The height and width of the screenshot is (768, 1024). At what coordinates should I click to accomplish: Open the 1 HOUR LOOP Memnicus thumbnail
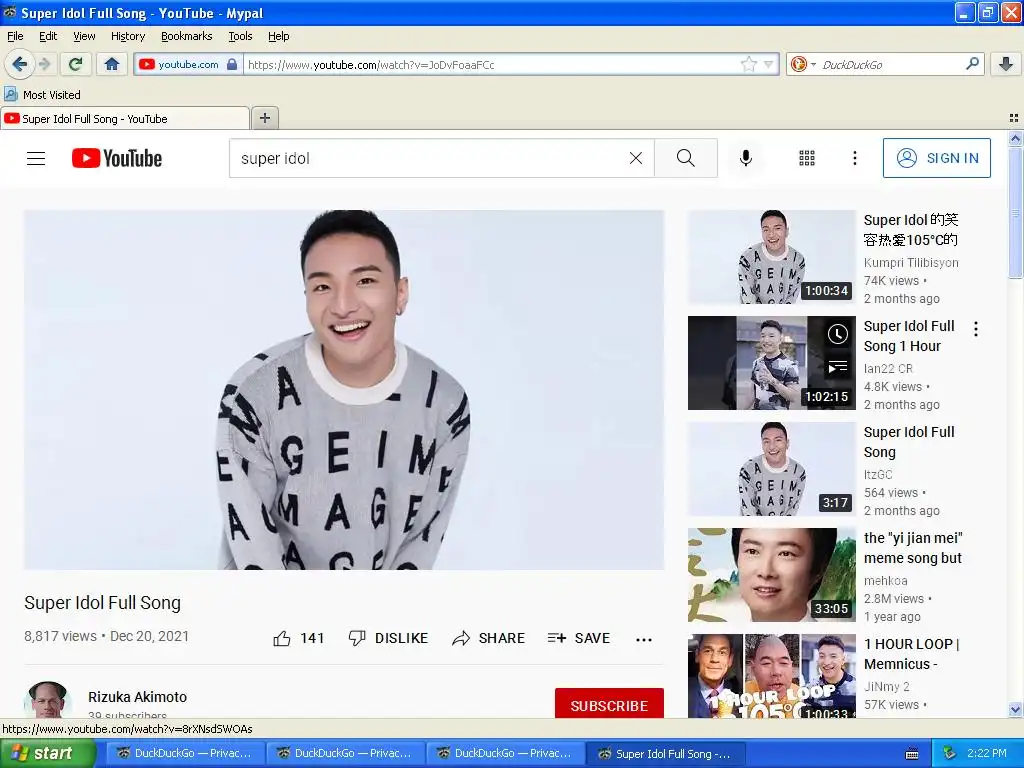tap(771, 676)
